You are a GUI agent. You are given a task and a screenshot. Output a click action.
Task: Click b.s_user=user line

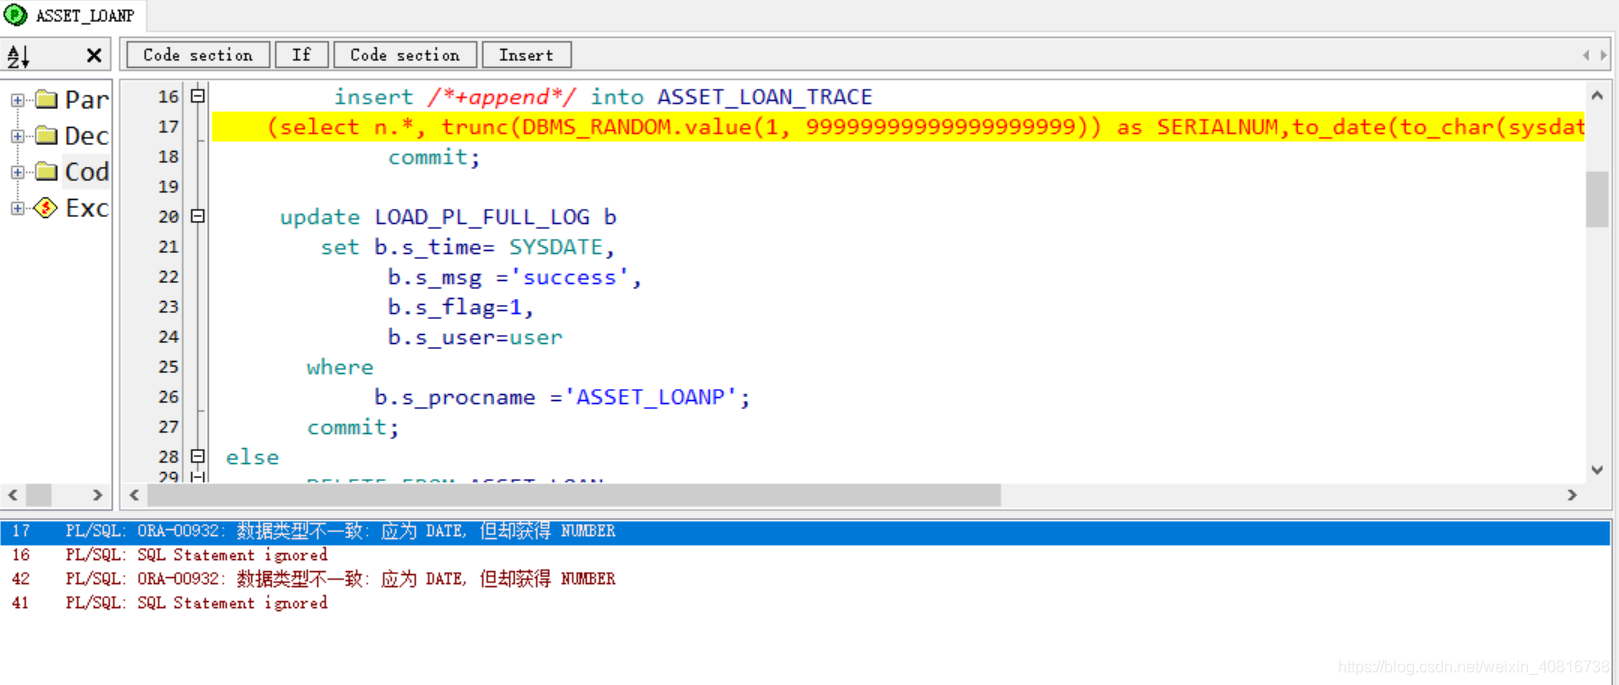475,337
